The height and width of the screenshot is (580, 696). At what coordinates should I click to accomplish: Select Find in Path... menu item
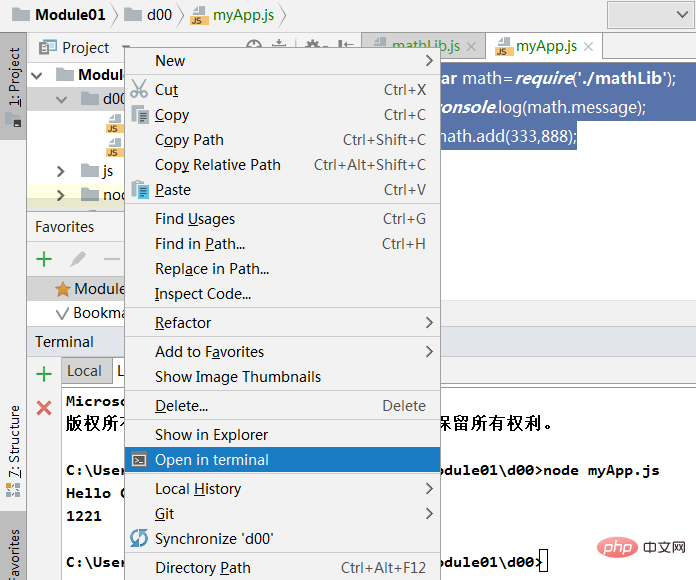pos(282,244)
